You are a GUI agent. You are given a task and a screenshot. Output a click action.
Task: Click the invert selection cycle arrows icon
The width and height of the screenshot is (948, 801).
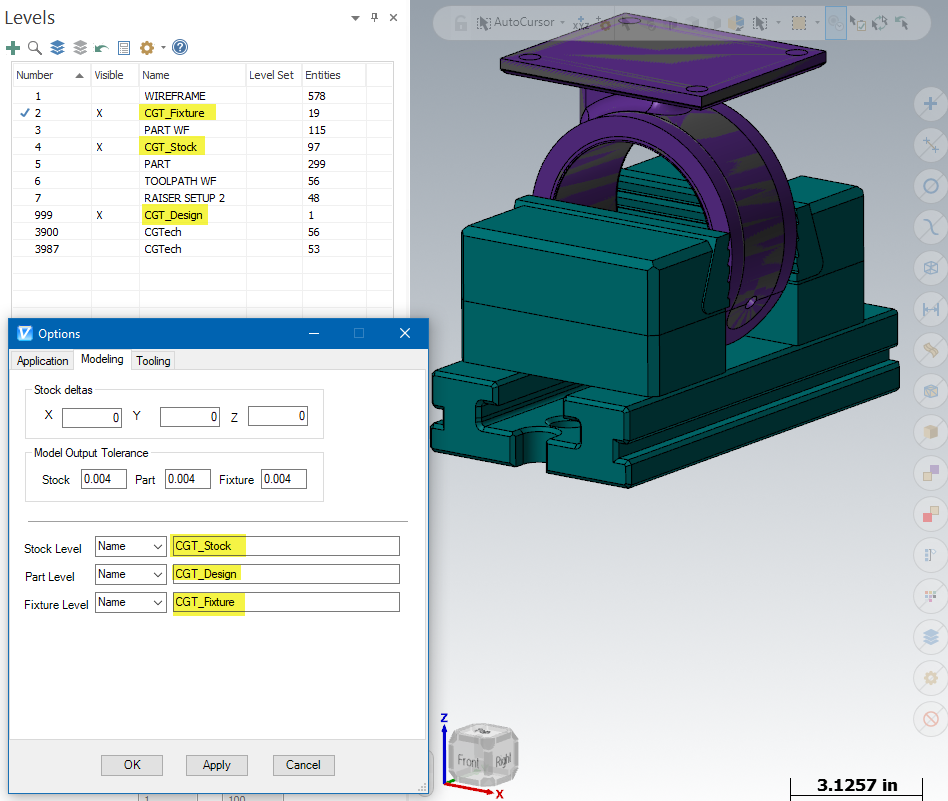(880, 23)
